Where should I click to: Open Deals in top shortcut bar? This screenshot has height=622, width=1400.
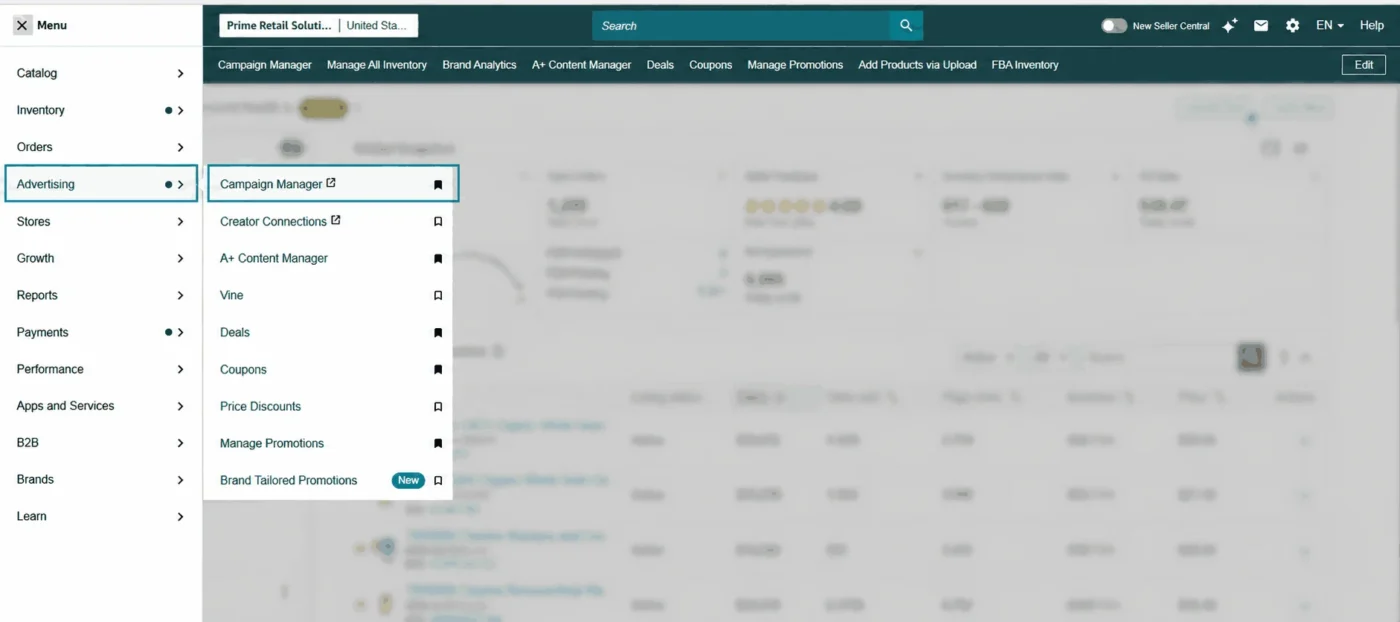coord(660,65)
